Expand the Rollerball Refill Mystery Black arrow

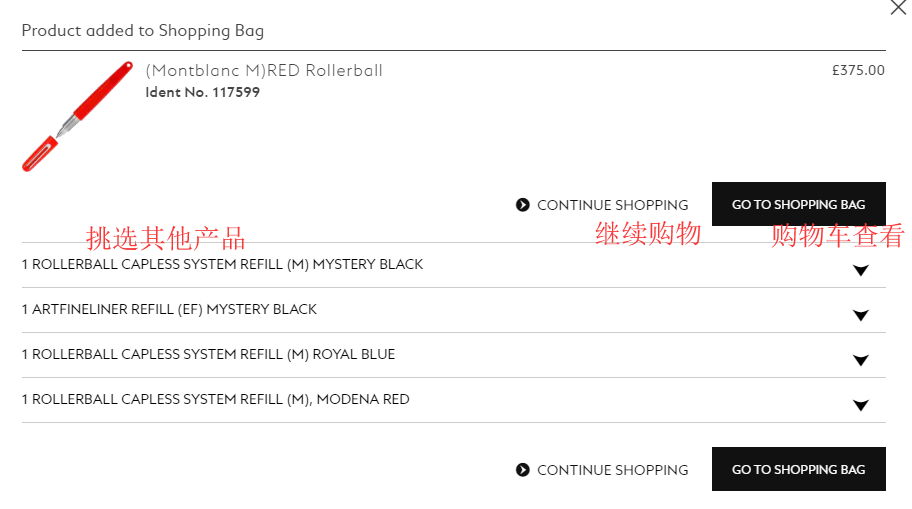click(x=860, y=270)
